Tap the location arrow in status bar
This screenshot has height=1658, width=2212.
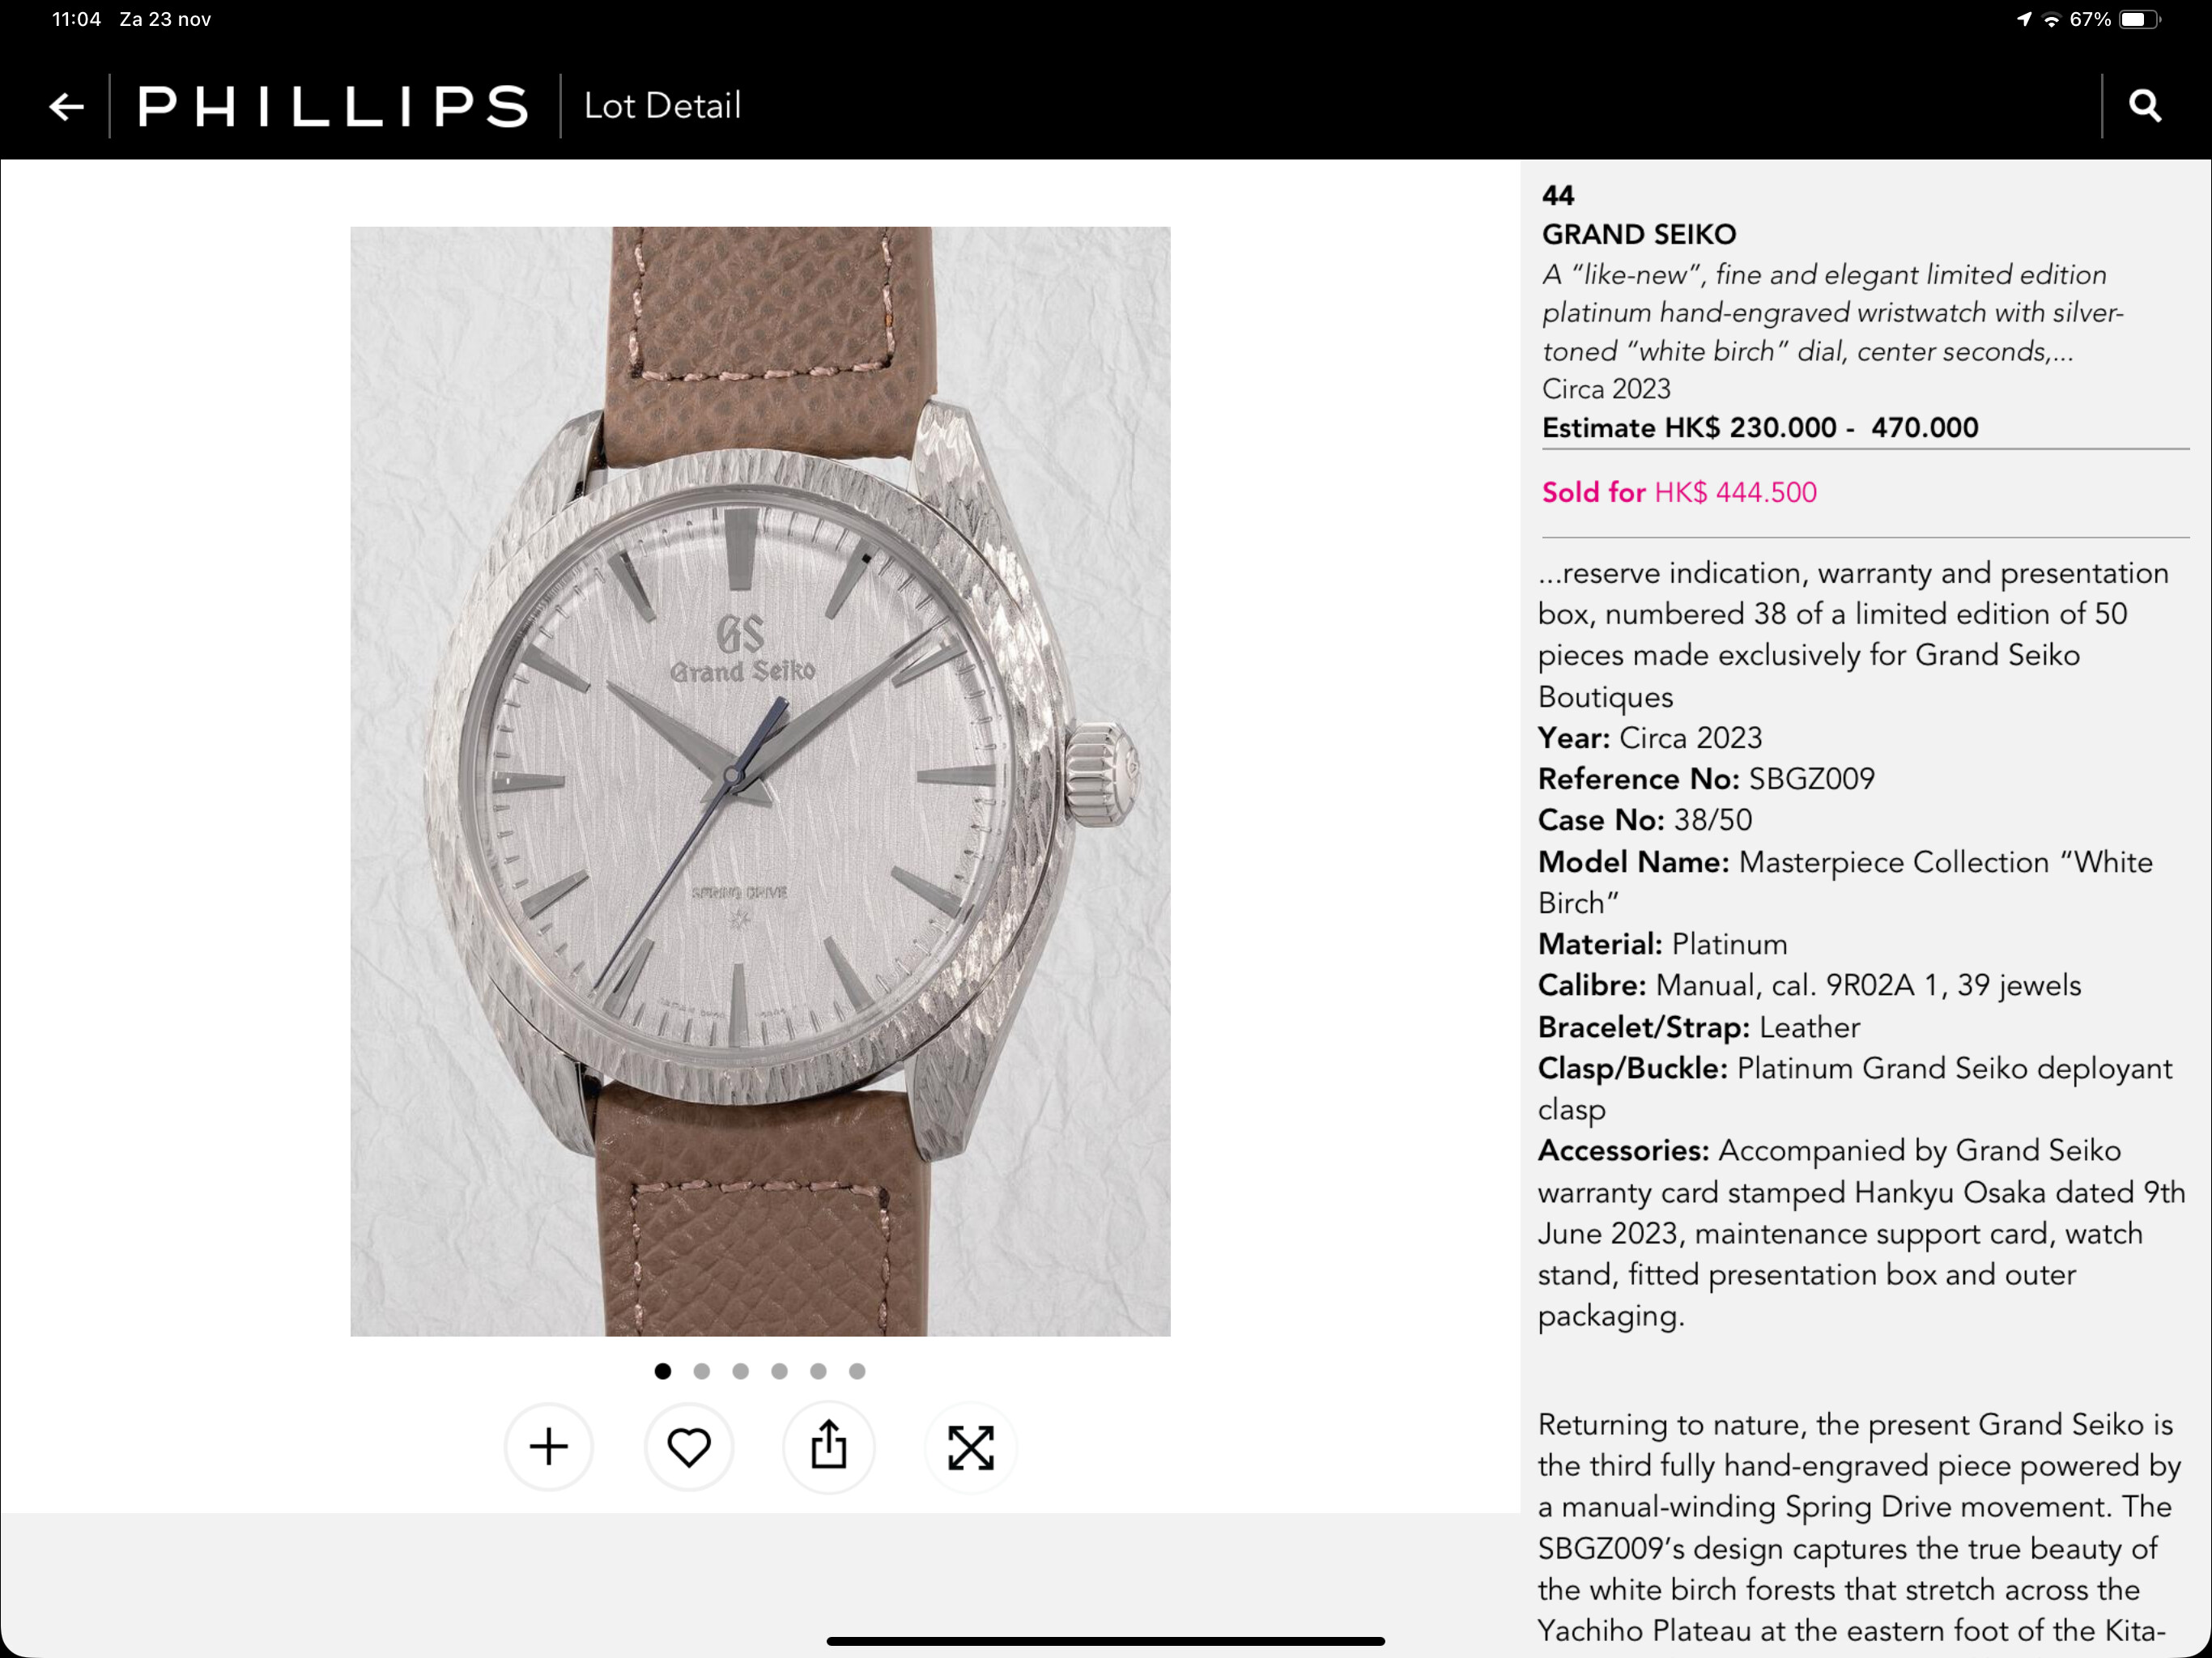click(x=2024, y=19)
